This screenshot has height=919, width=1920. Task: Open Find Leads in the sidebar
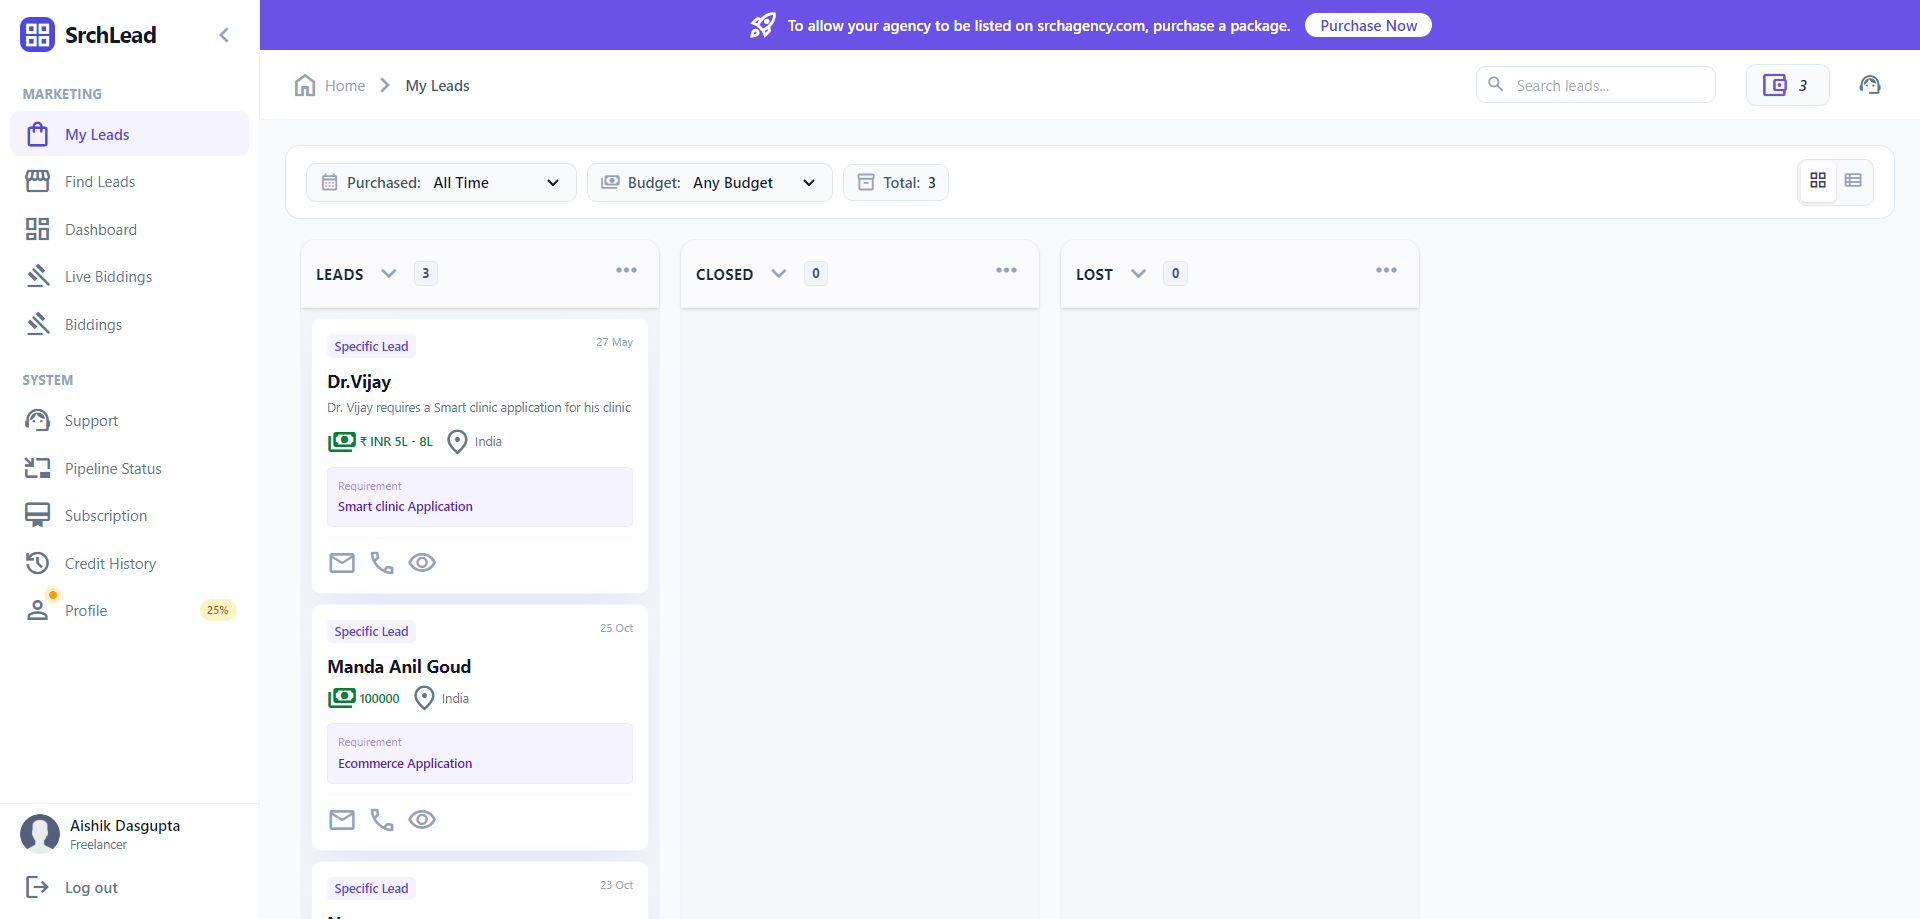[130, 181]
